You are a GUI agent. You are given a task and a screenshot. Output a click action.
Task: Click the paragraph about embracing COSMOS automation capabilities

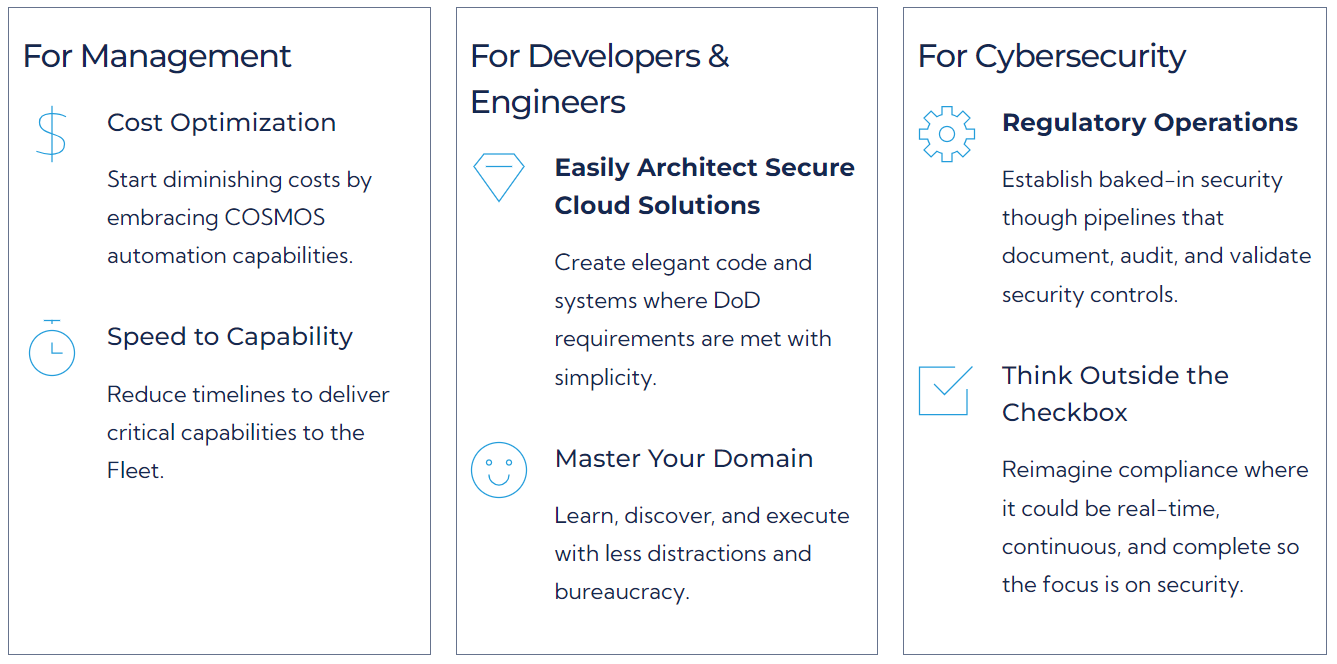pos(240,218)
